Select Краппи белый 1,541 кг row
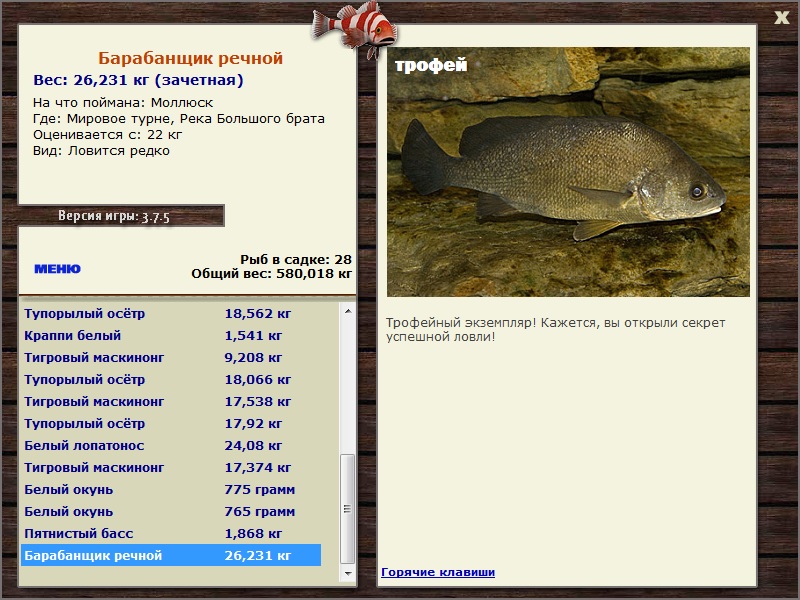 click(x=171, y=336)
